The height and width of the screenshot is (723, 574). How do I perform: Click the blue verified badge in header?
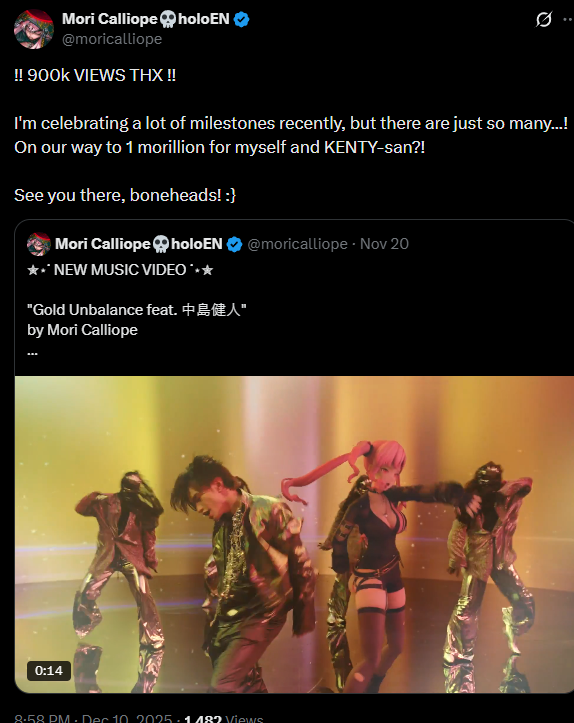point(242,19)
